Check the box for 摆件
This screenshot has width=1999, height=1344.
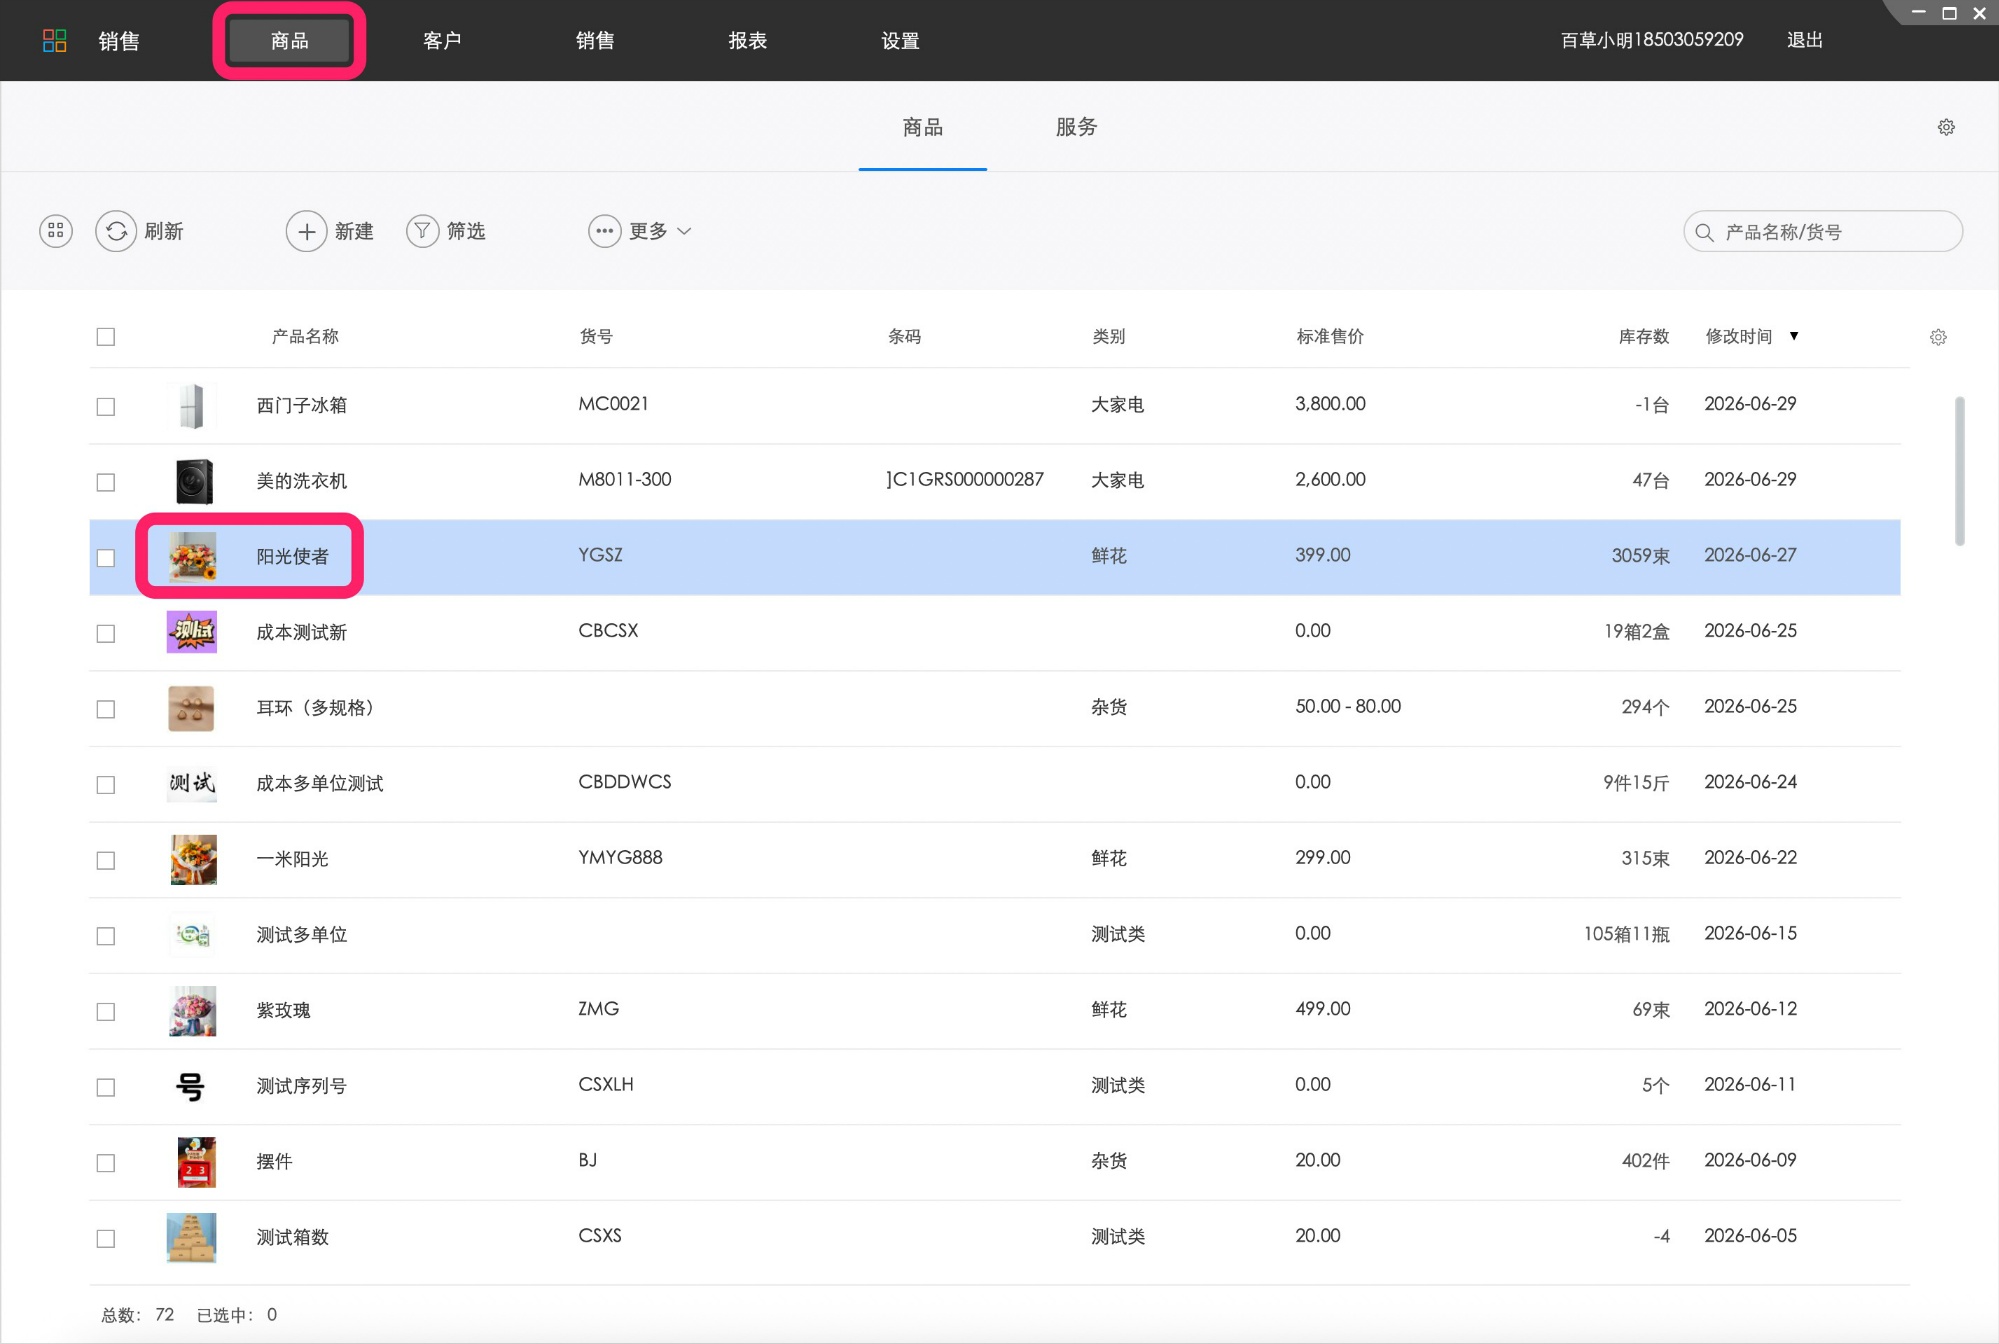pos(106,1163)
